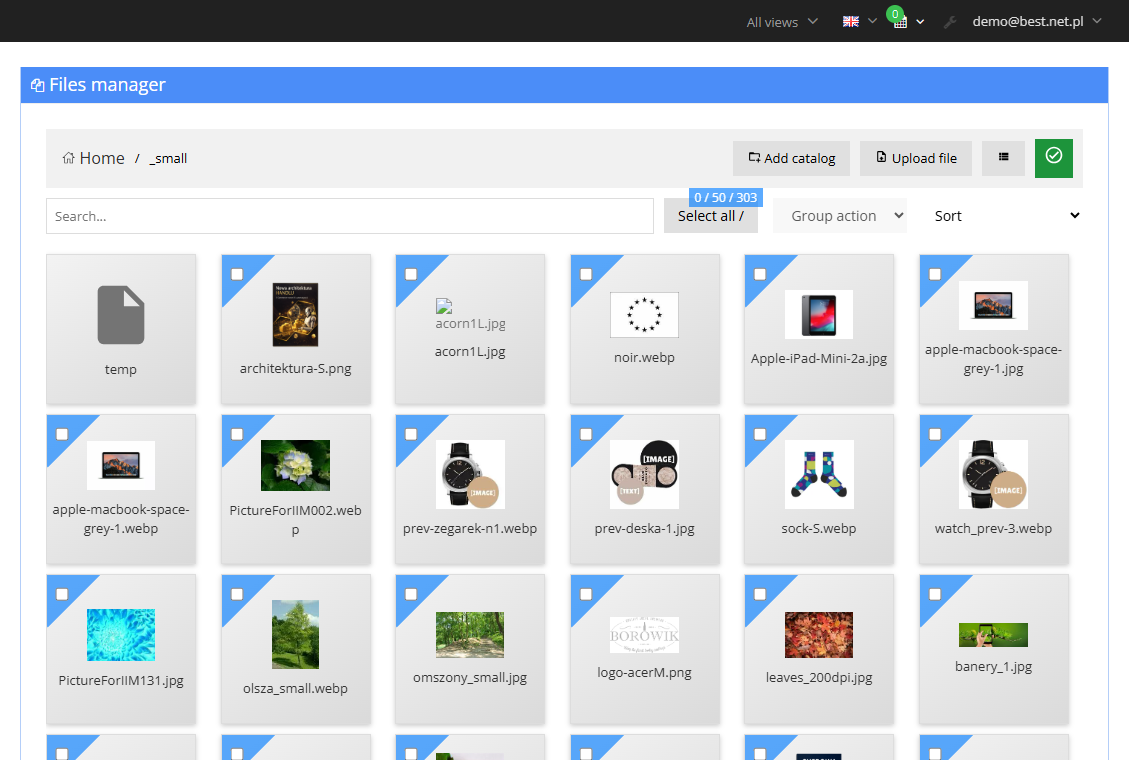Open logo-acerM.png Borowik thumbnail
The image size is (1129, 760).
point(644,635)
